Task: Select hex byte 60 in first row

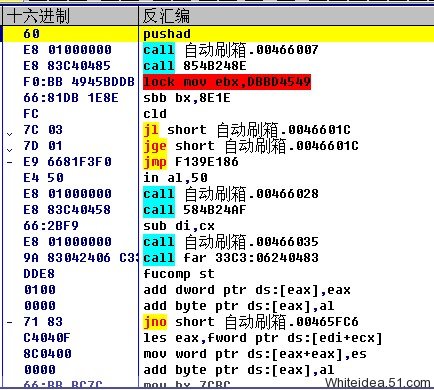Action: click(x=32, y=34)
